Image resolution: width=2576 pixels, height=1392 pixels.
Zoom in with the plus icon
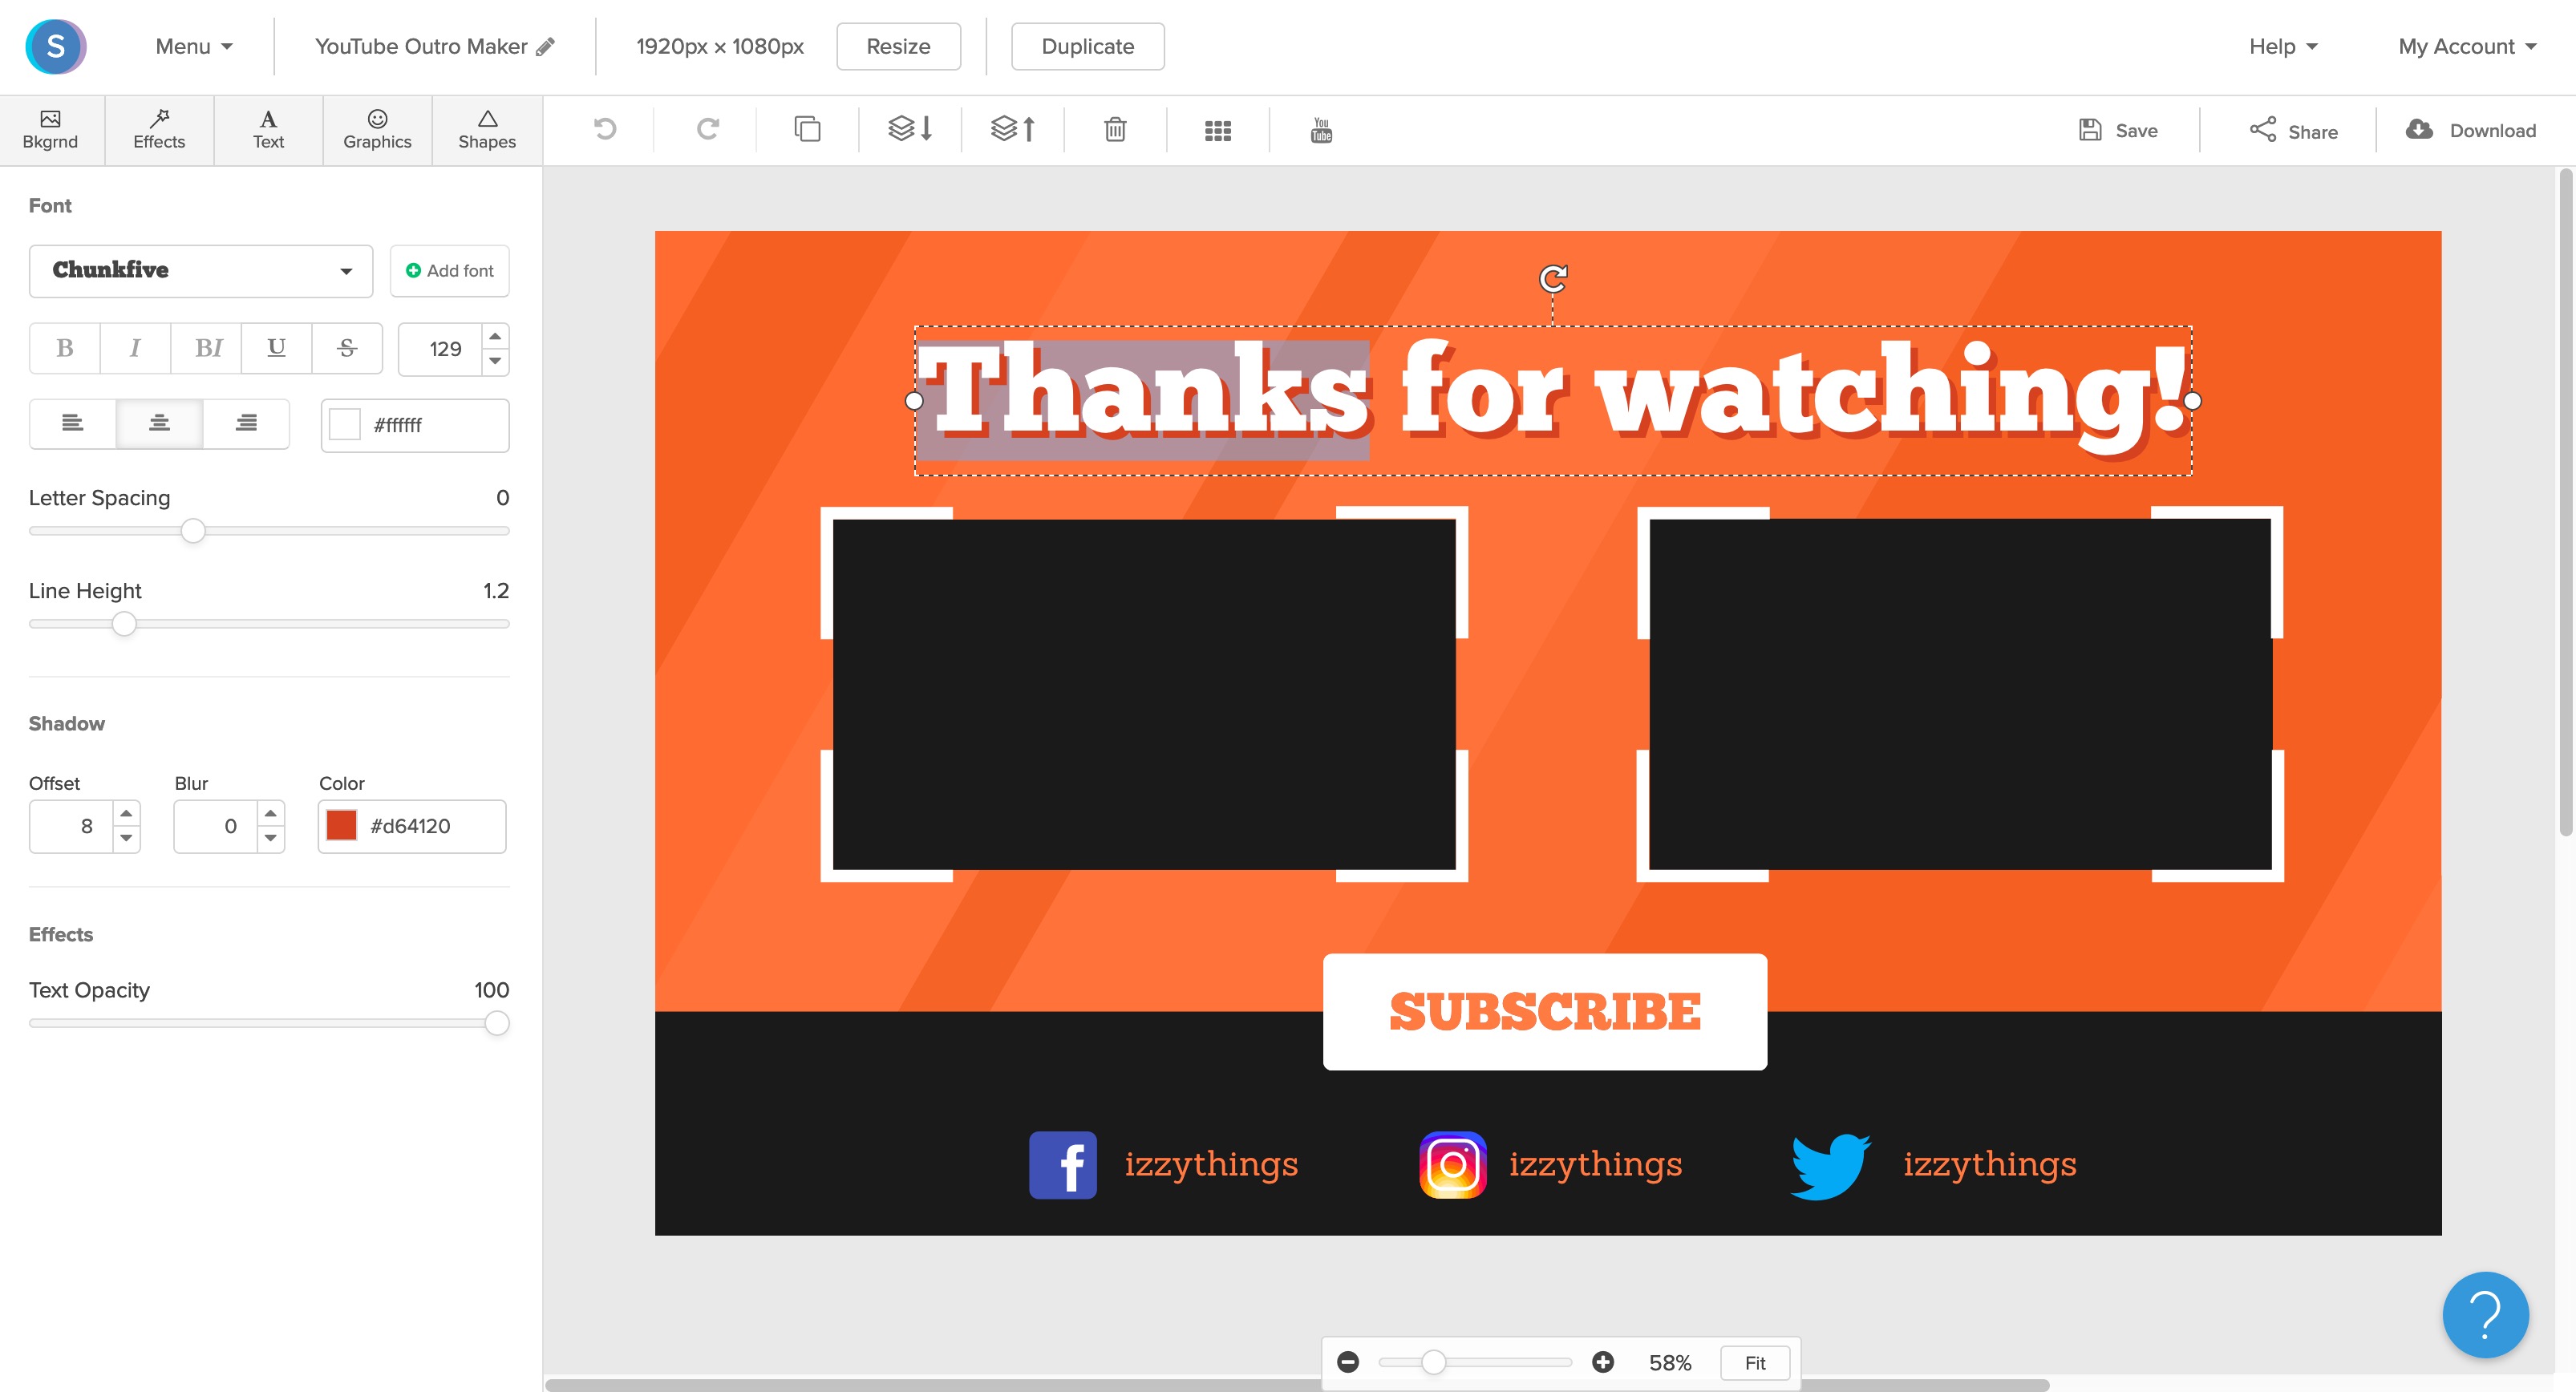(1602, 1362)
